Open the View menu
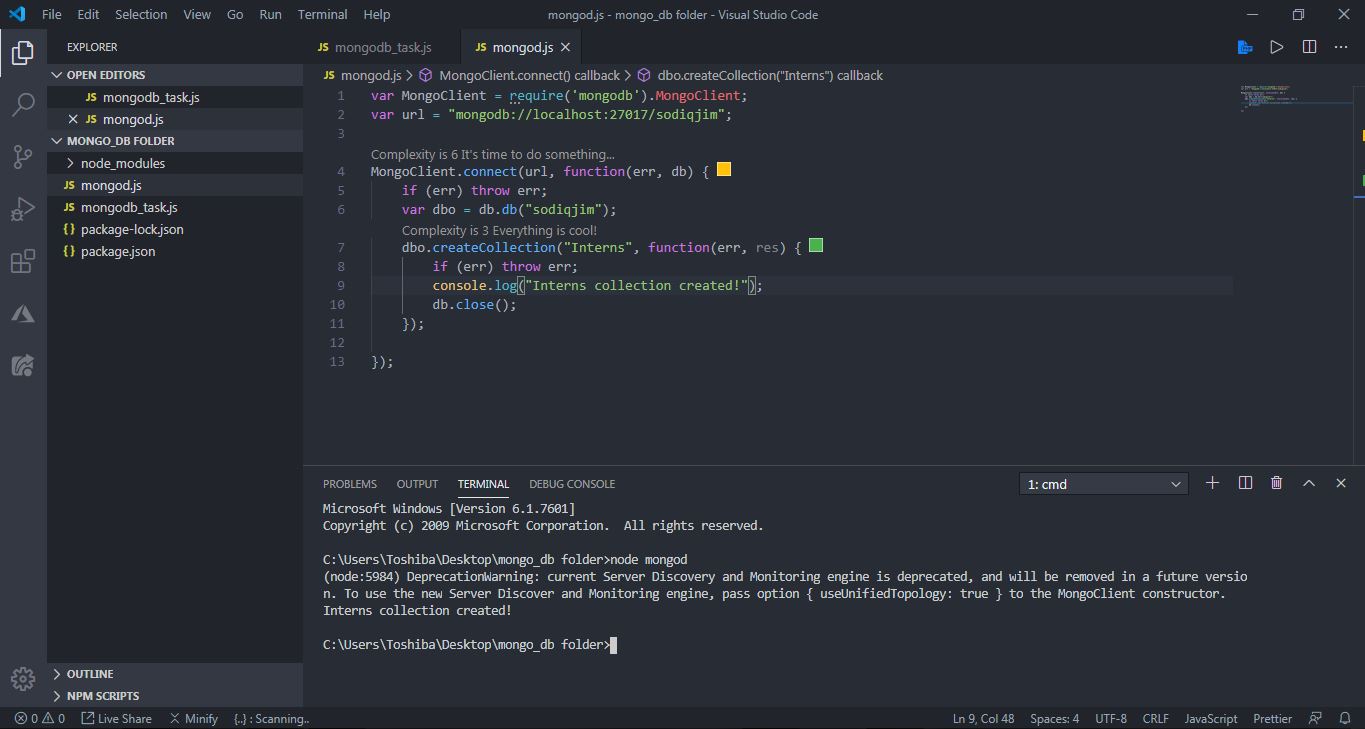The height and width of the screenshot is (729, 1365). [x=197, y=14]
